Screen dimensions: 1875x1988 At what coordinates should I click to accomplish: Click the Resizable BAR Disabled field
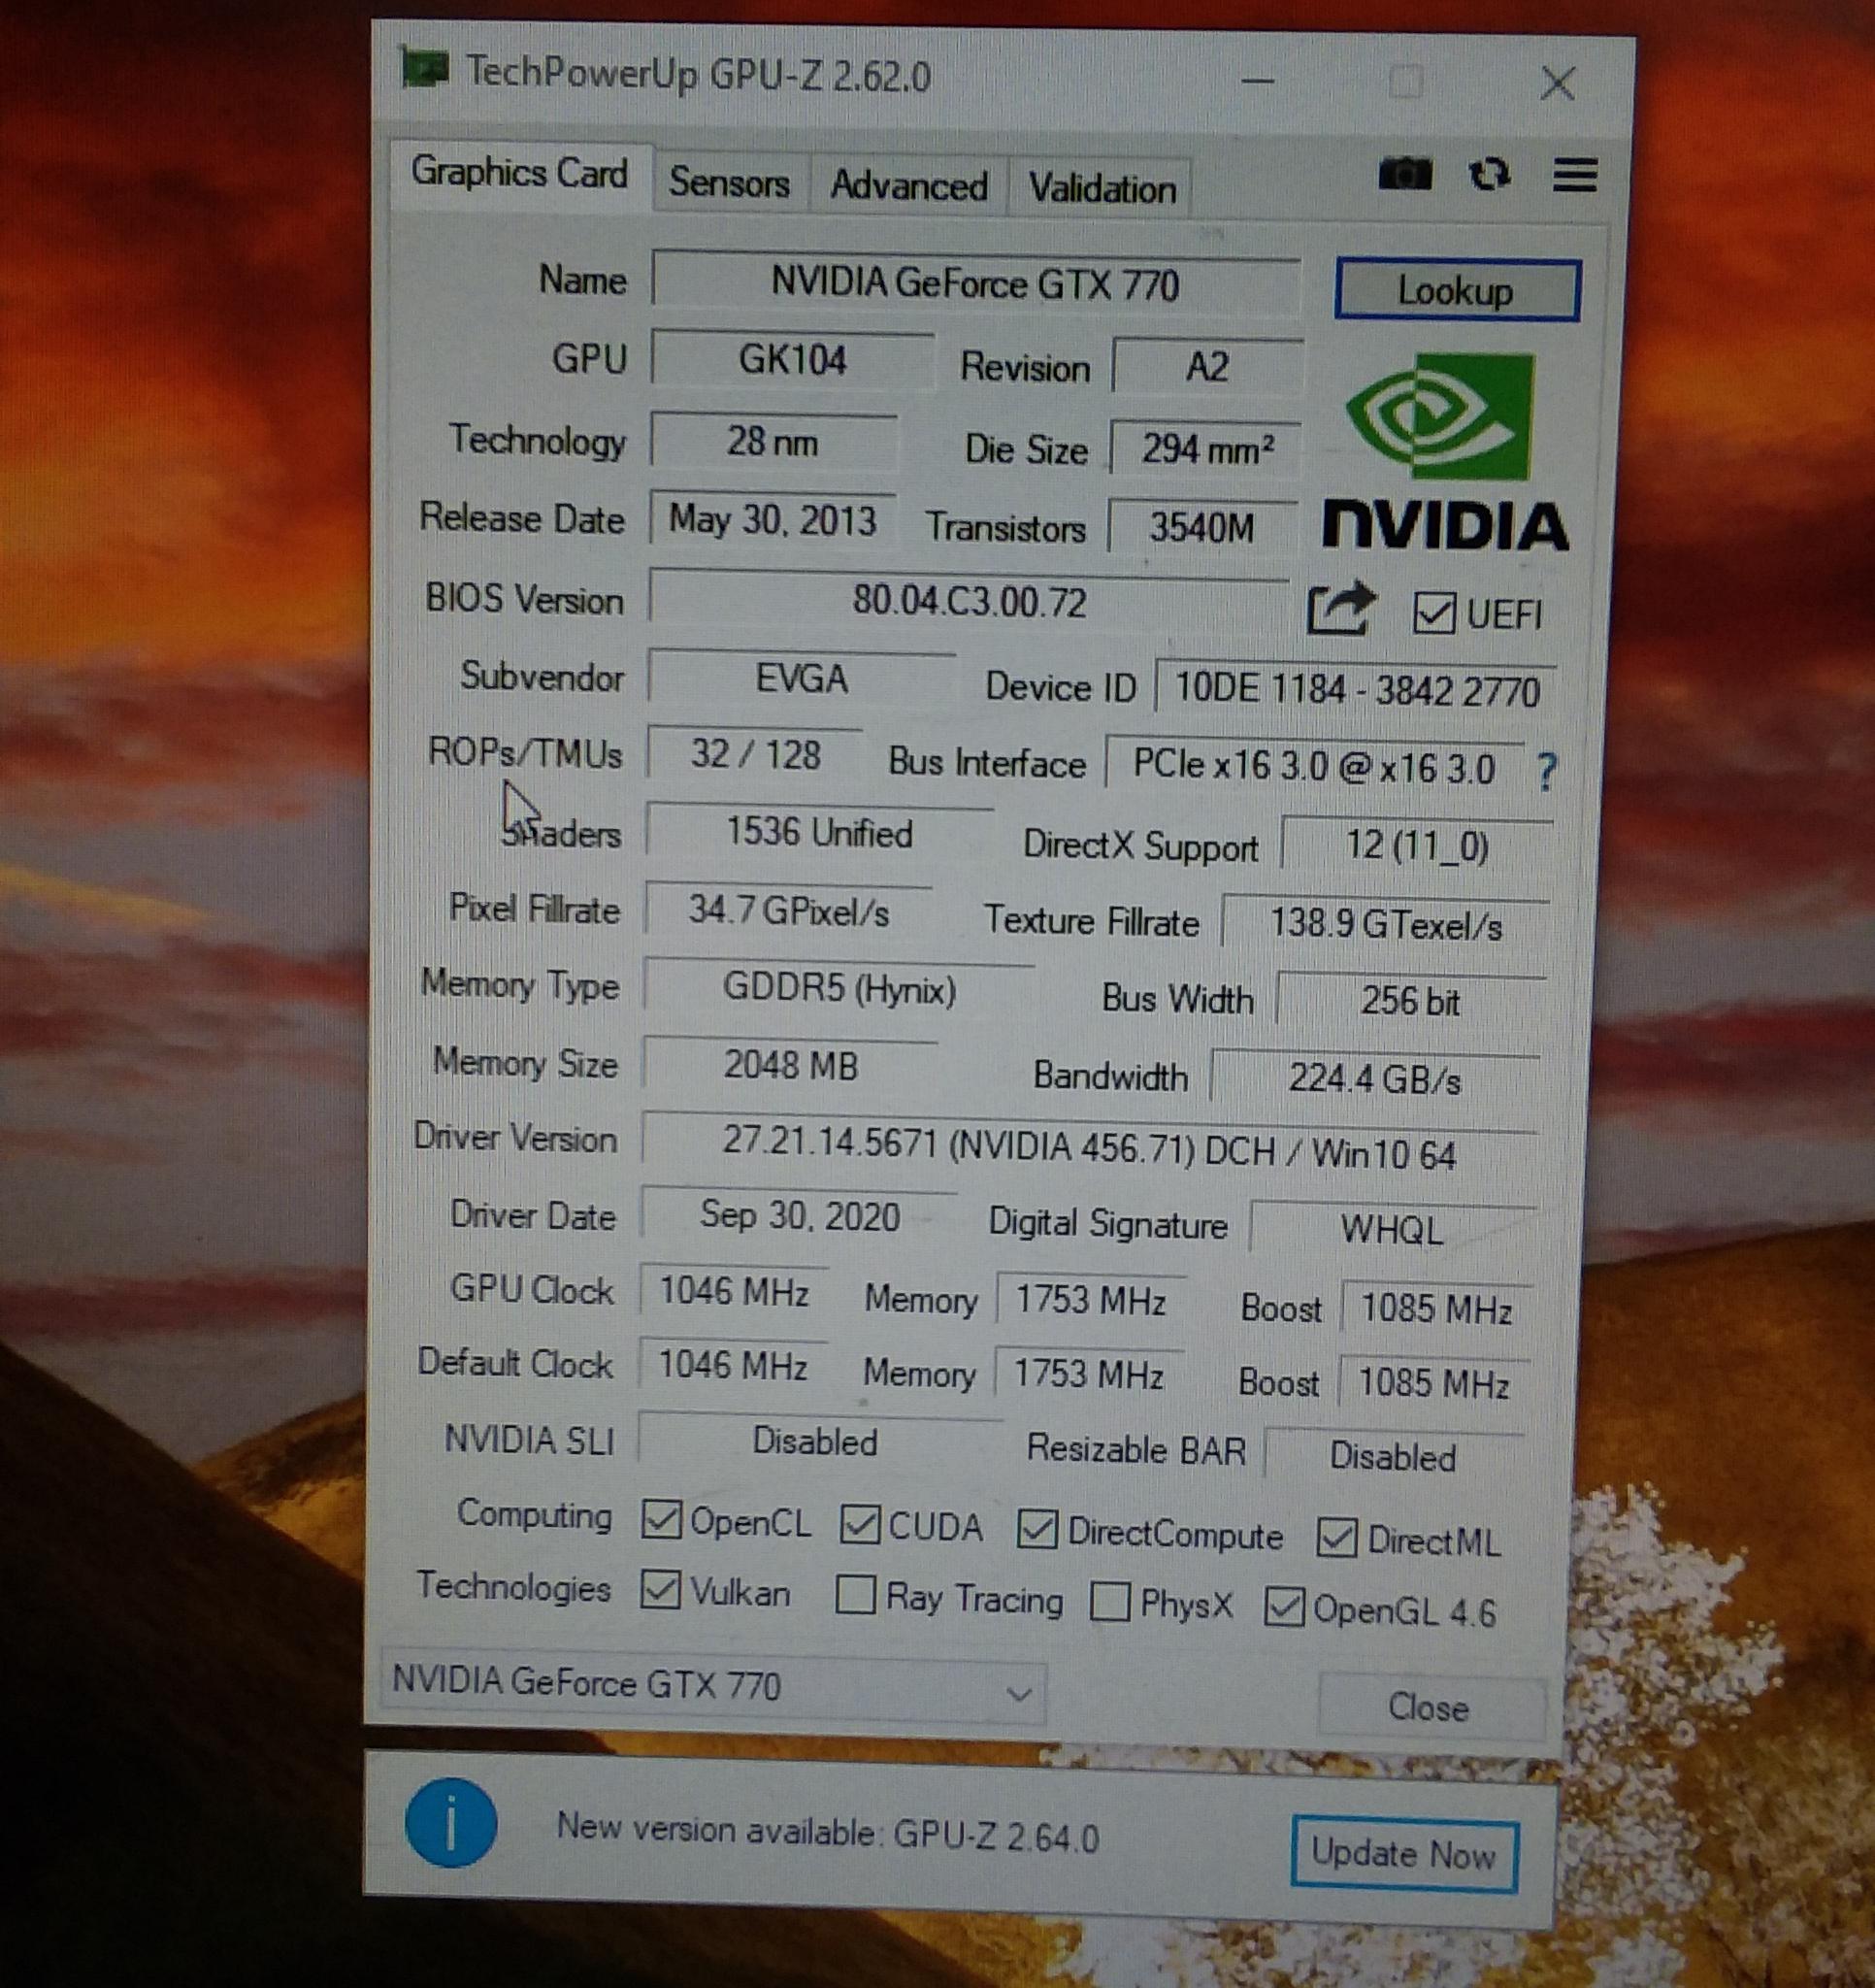coord(1393,1457)
